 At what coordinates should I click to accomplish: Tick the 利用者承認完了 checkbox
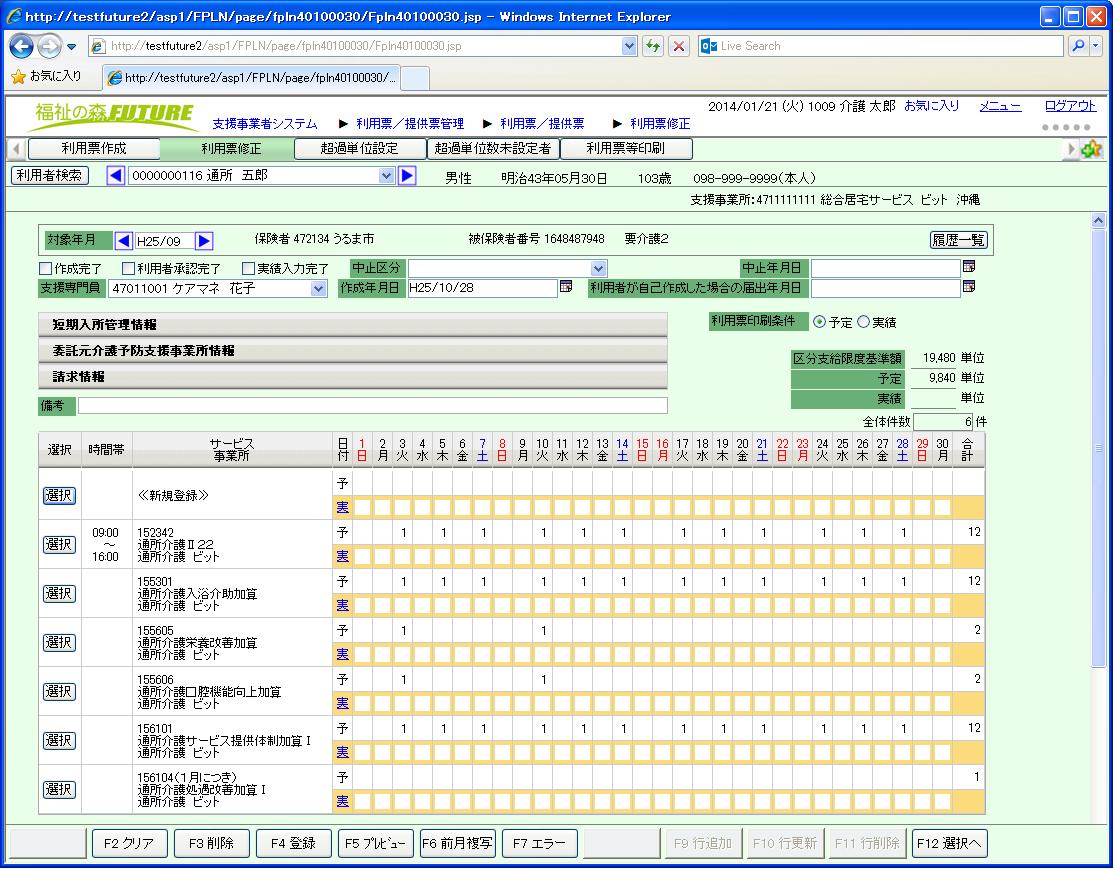point(128,269)
